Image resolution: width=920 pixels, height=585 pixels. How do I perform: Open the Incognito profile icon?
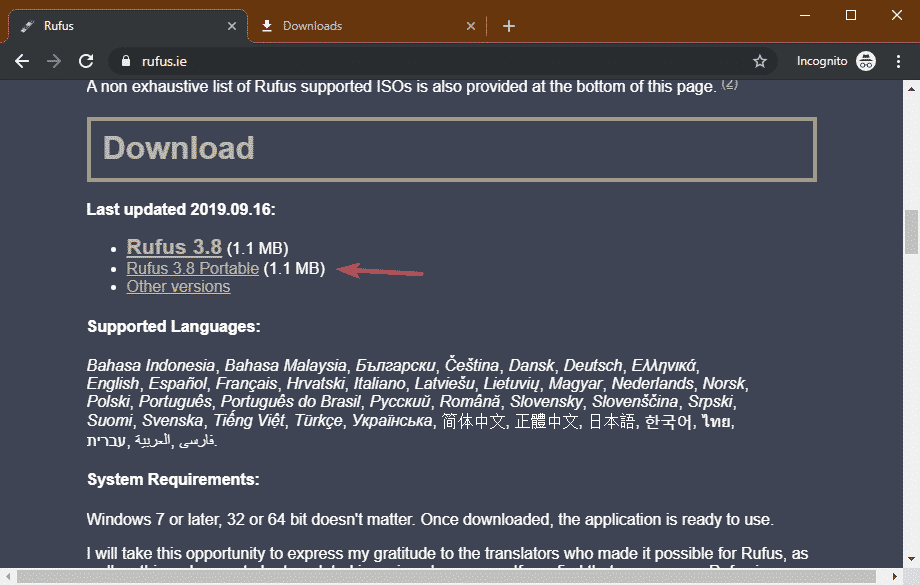pyautogui.click(x=866, y=61)
